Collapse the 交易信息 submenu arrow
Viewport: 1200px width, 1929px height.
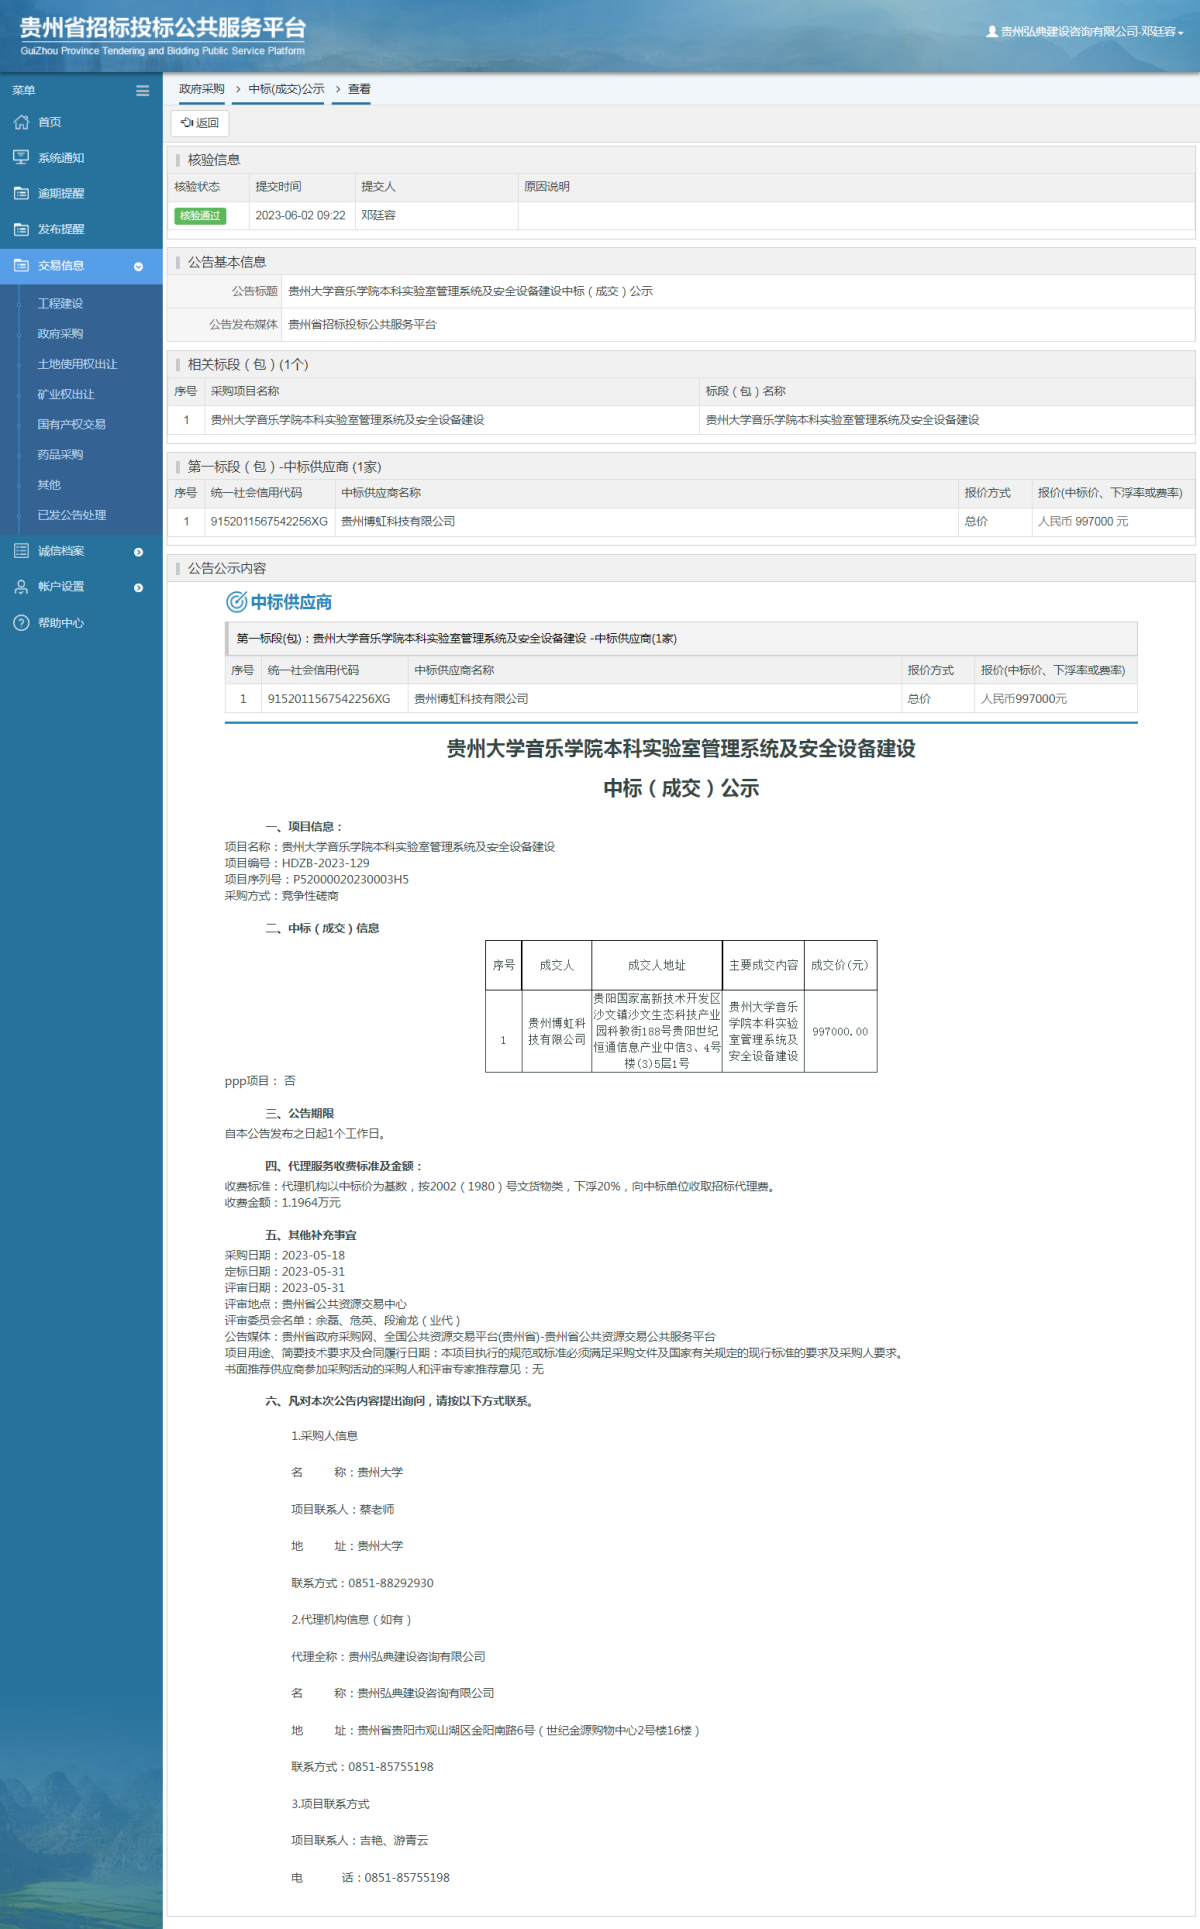pos(139,267)
